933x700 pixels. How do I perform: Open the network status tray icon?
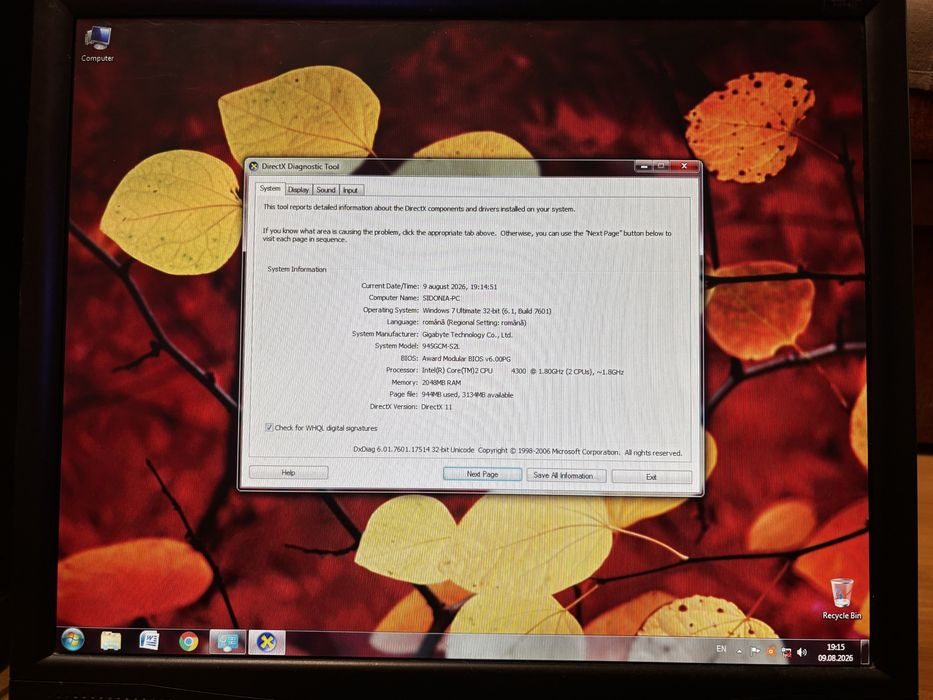787,652
